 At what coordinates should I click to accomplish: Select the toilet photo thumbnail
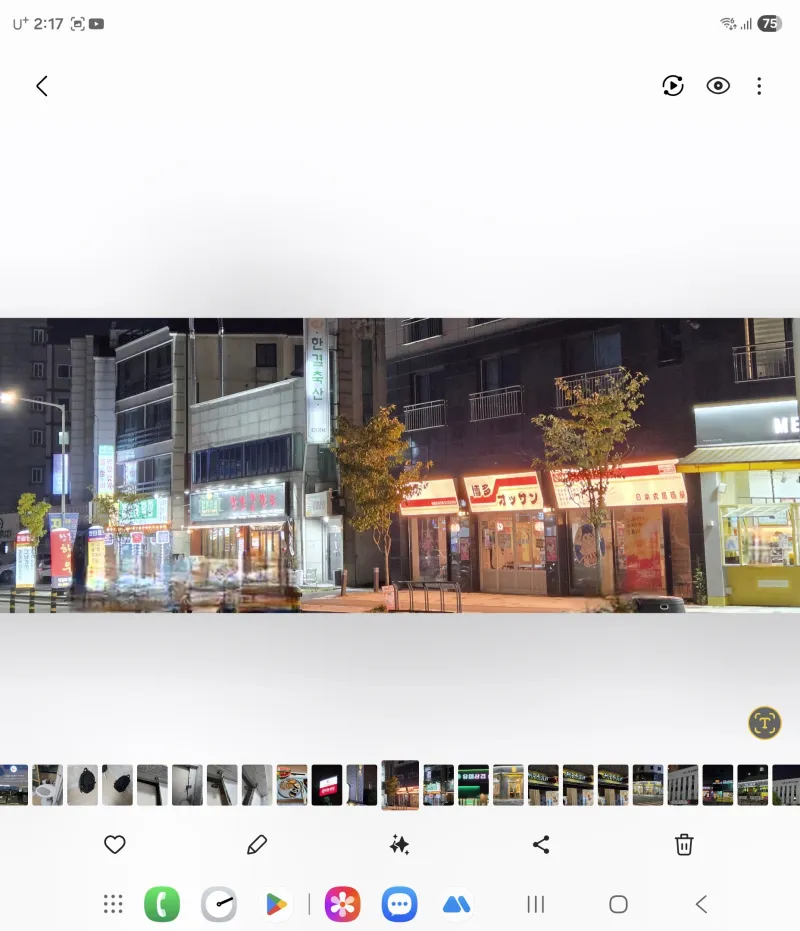tap(48, 785)
